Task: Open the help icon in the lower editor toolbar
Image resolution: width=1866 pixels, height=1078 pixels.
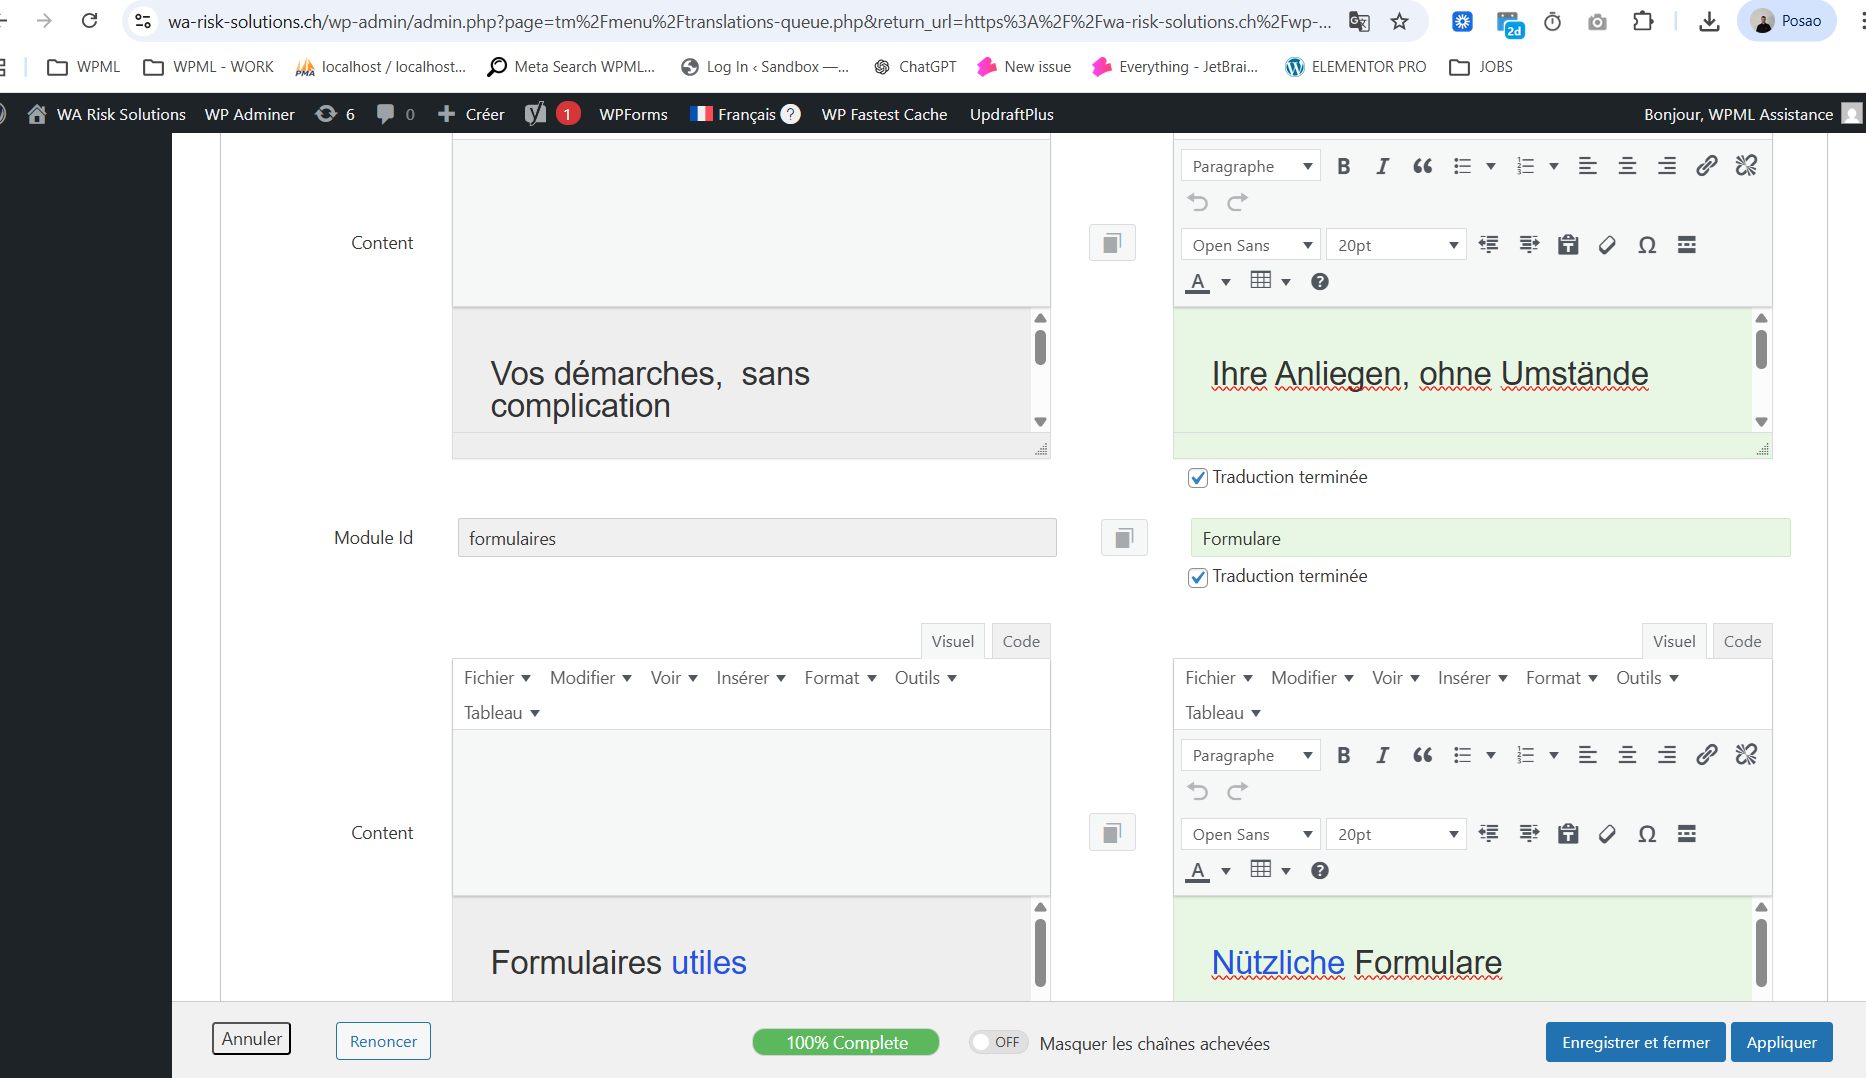Action: [1320, 871]
